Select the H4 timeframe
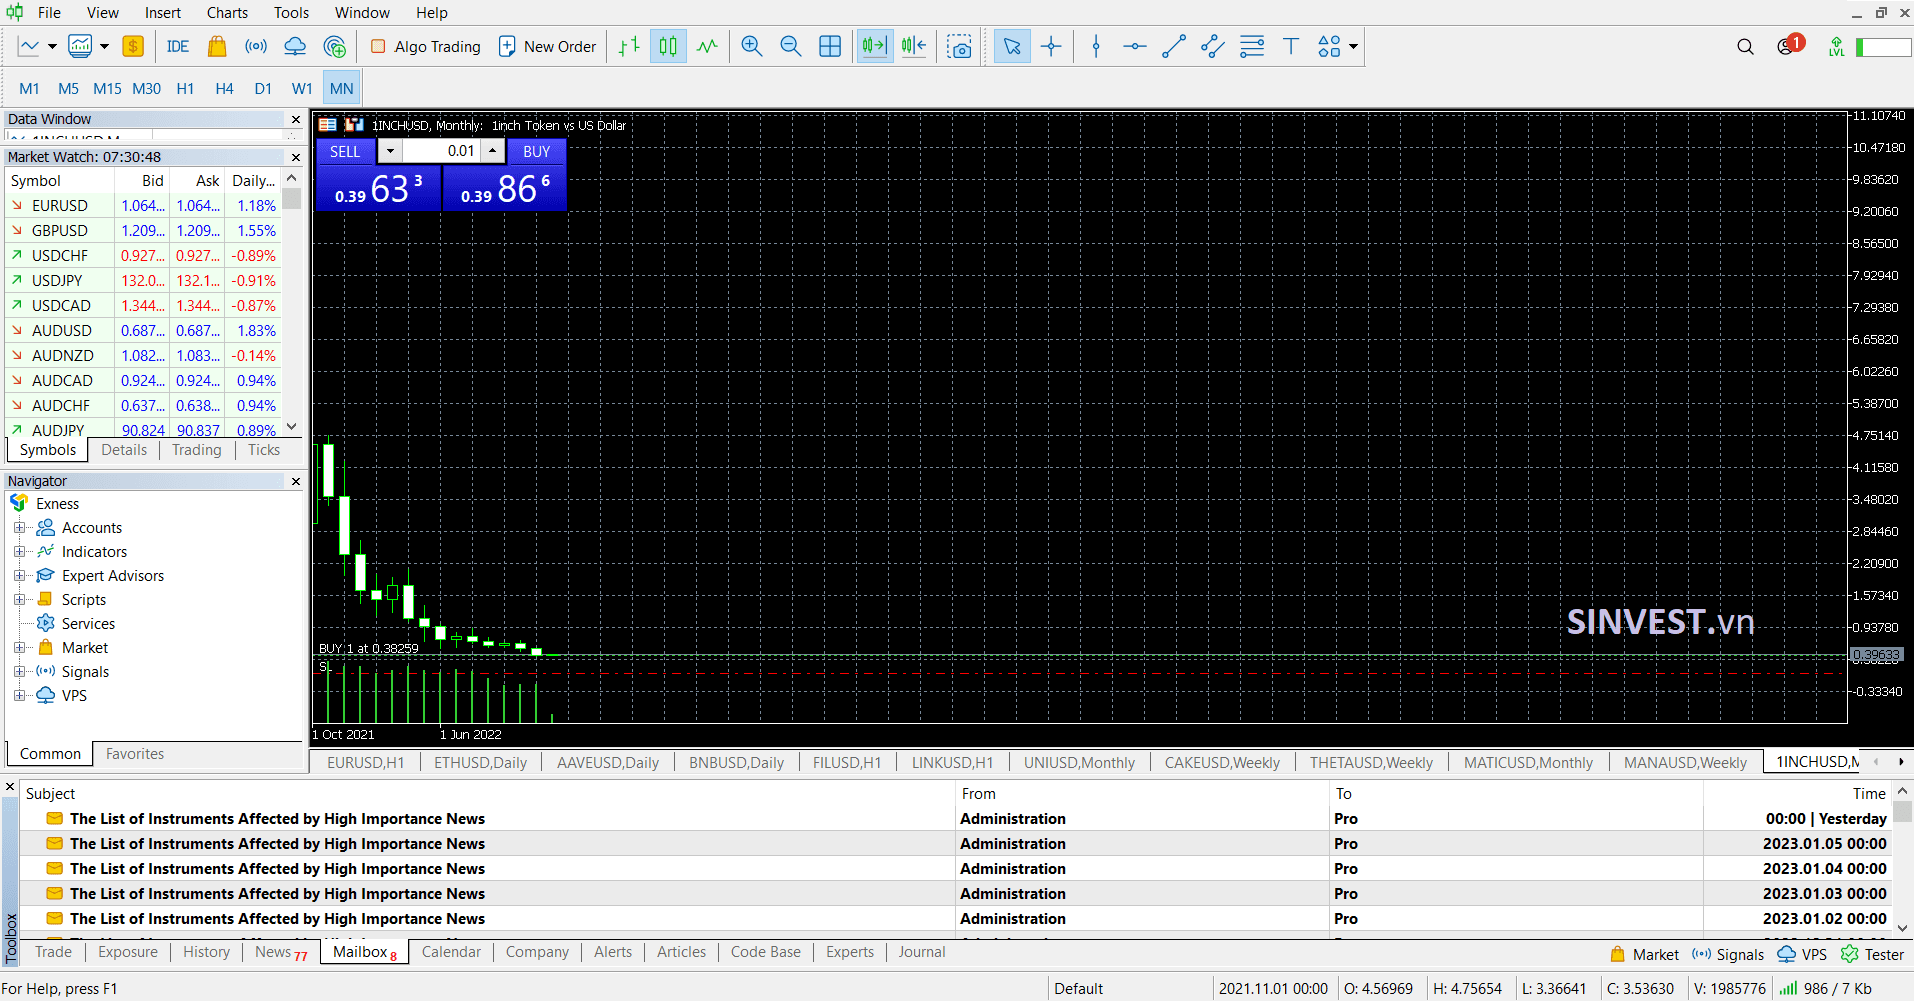 pyautogui.click(x=224, y=88)
